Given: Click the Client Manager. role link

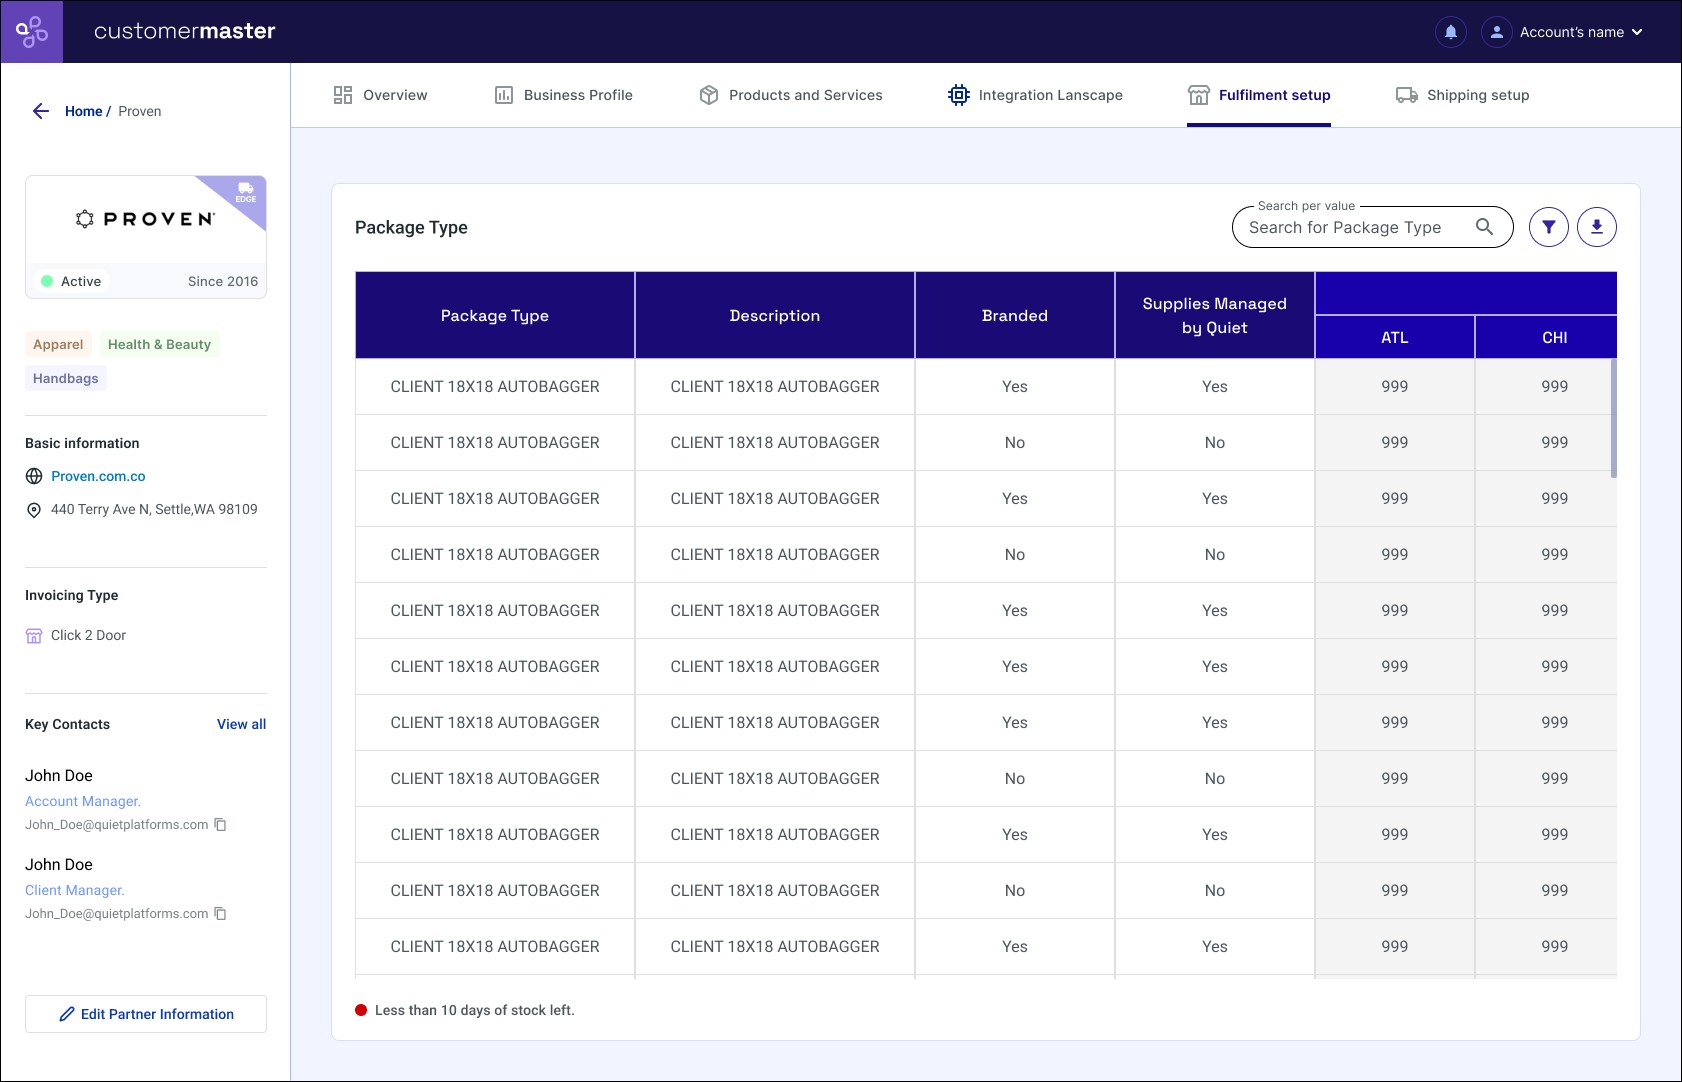Looking at the screenshot, I should [75, 890].
